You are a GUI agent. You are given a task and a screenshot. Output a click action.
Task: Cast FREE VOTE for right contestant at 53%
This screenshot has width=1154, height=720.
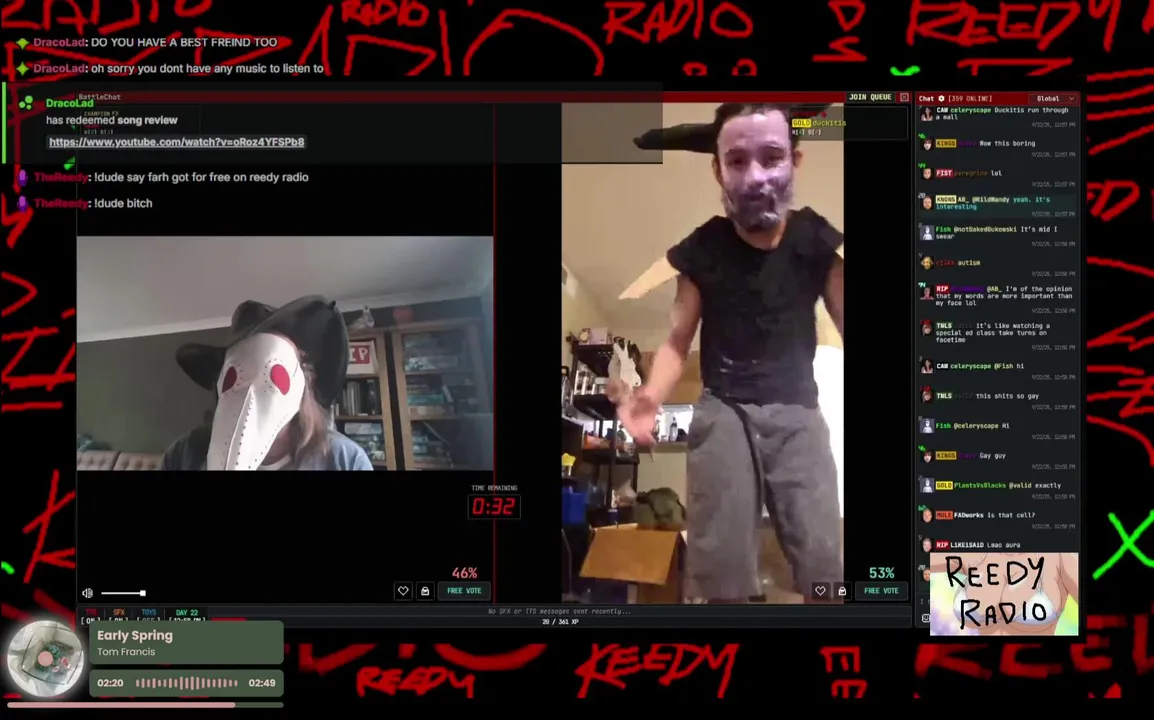pos(881,590)
